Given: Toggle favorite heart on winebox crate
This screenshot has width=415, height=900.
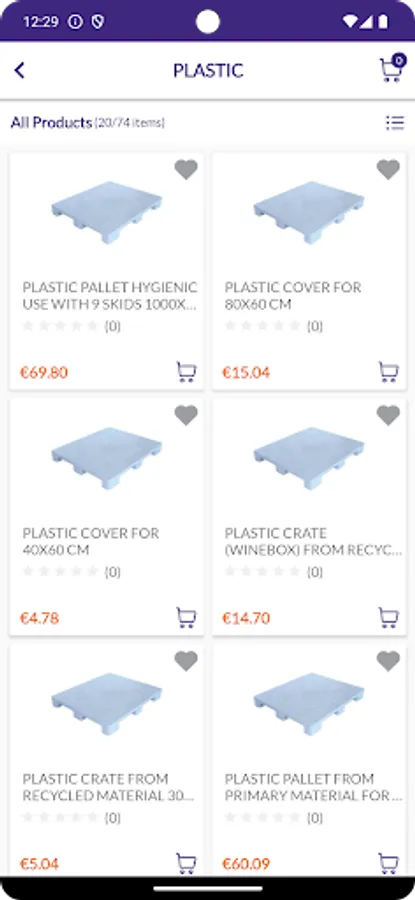Looking at the screenshot, I should coord(388,415).
